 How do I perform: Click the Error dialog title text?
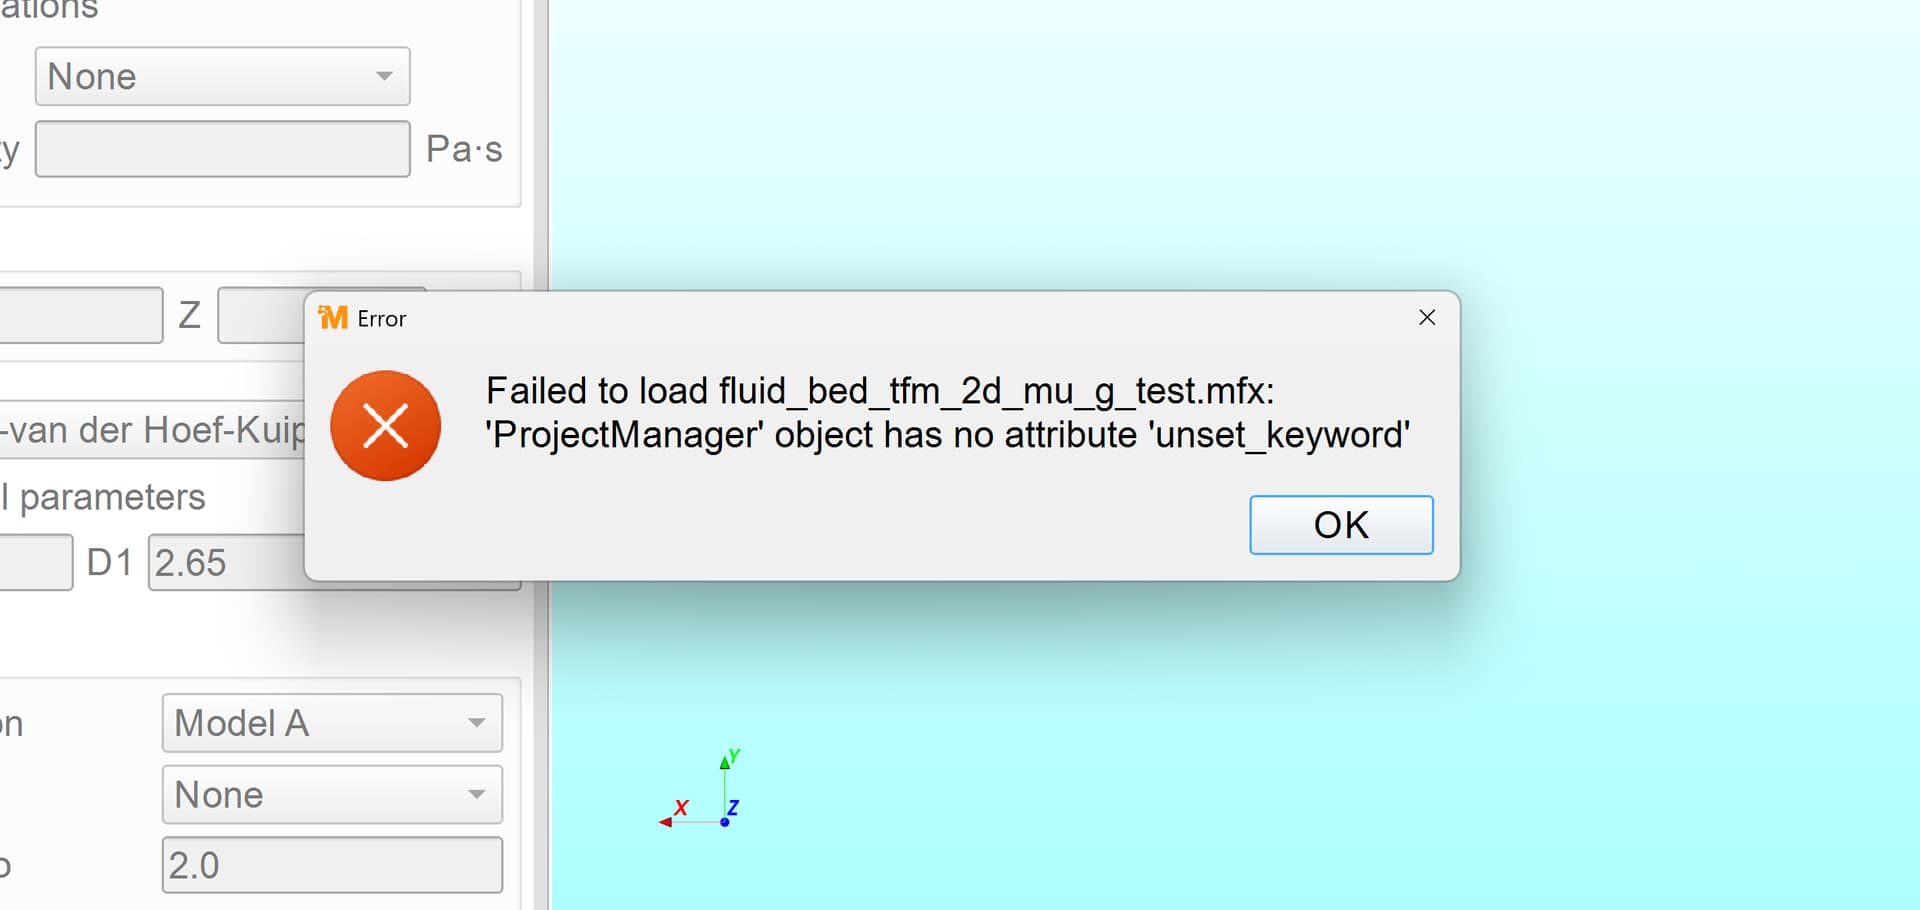(382, 319)
